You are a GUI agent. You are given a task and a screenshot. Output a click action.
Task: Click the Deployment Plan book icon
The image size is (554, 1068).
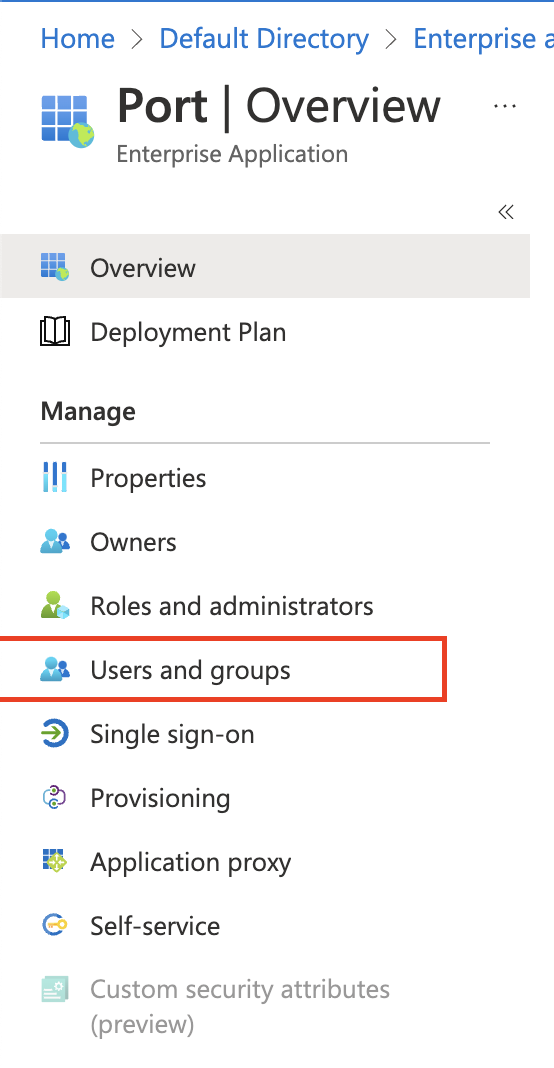[55, 332]
